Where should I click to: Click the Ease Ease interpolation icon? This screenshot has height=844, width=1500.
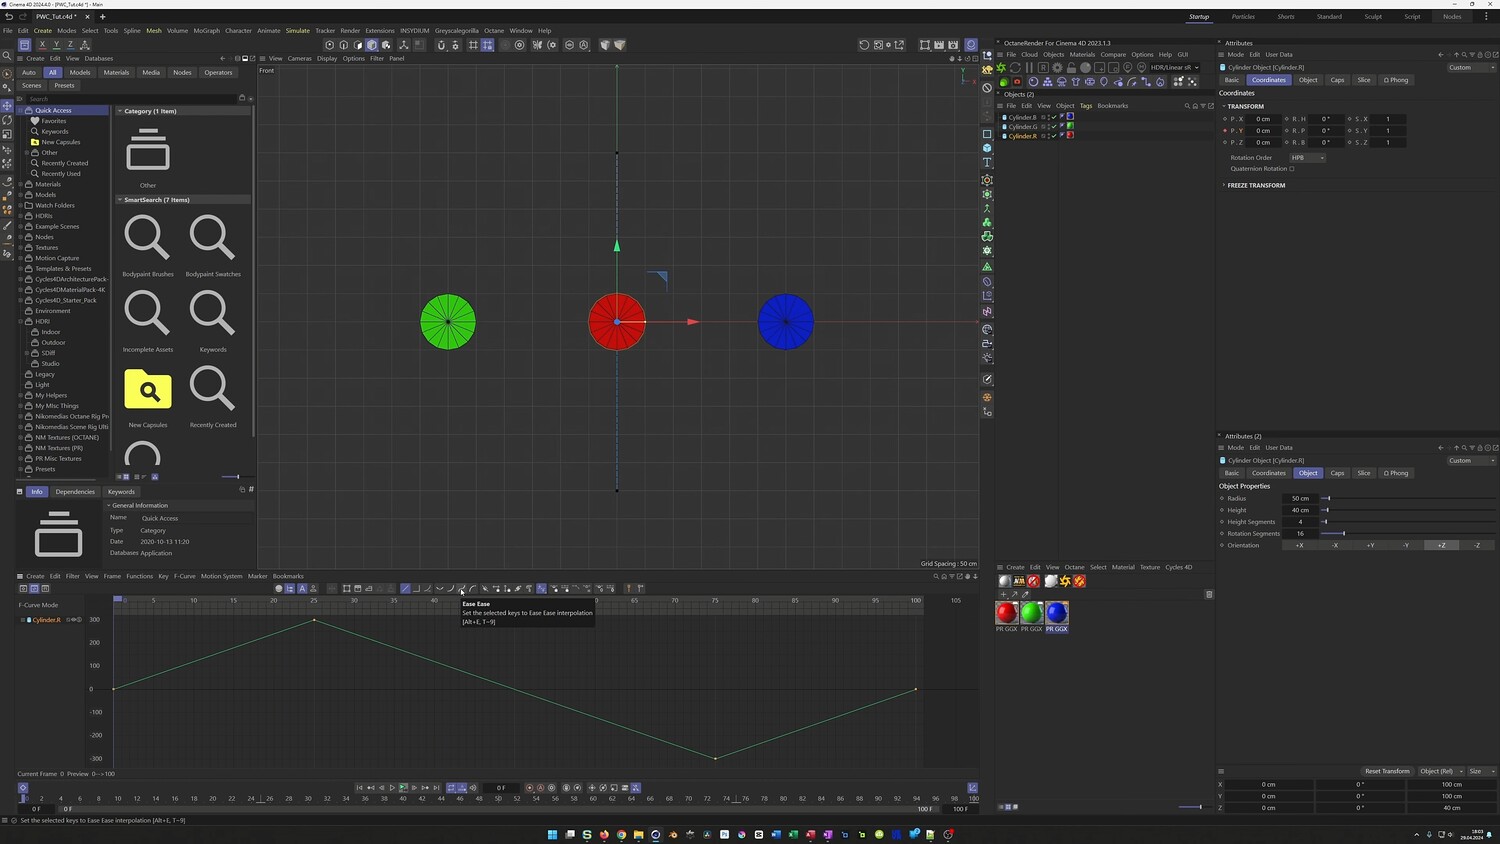click(462, 589)
